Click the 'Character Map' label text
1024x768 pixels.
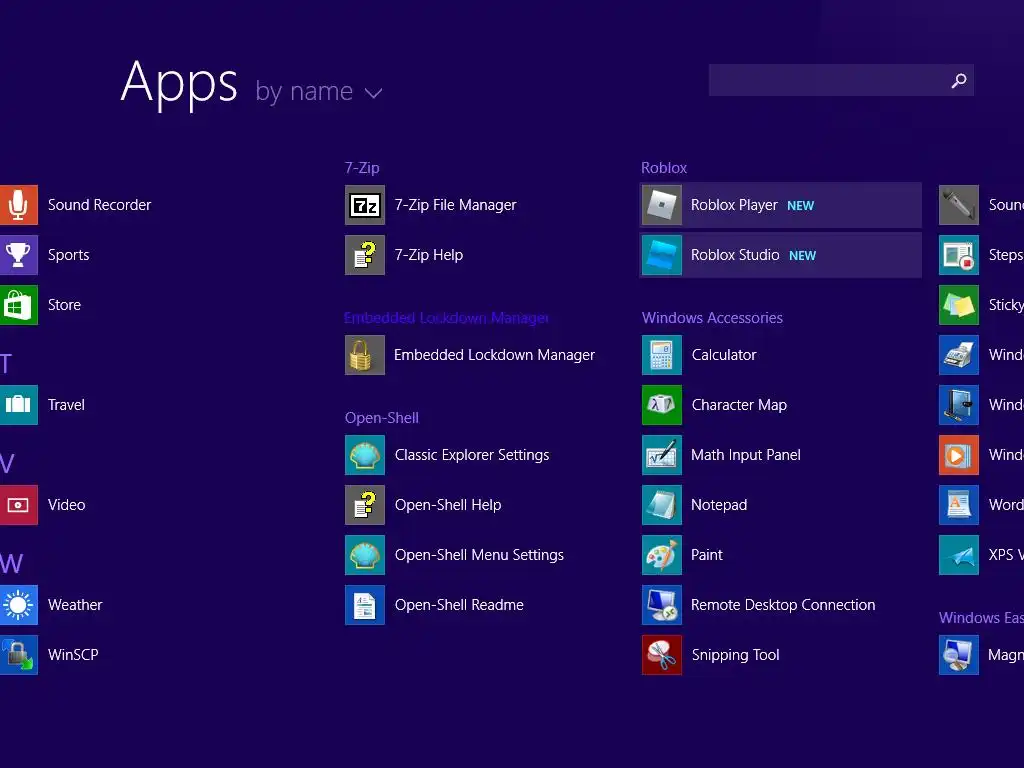pyautogui.click(x=739, y=405)
